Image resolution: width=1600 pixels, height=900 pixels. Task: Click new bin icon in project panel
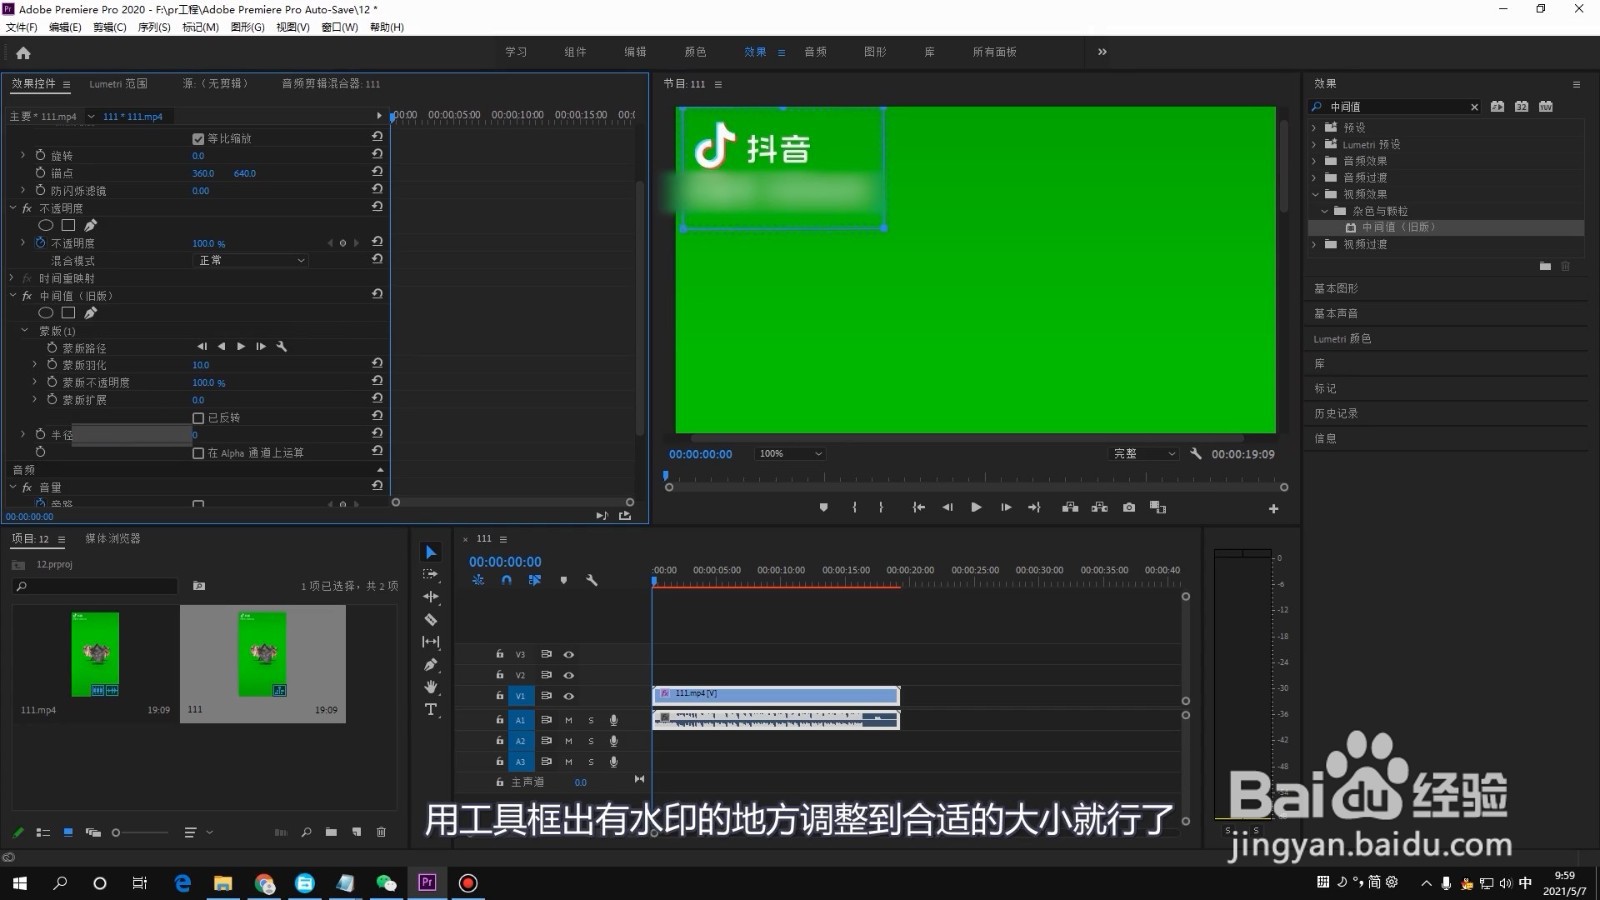pos(331,832)
